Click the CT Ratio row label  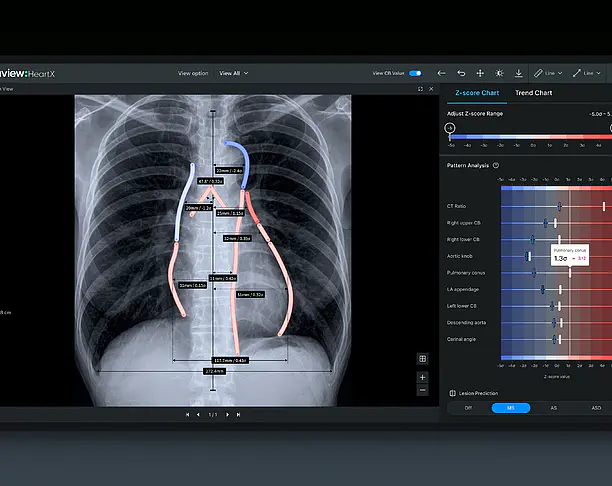click(x=456, y=206)
